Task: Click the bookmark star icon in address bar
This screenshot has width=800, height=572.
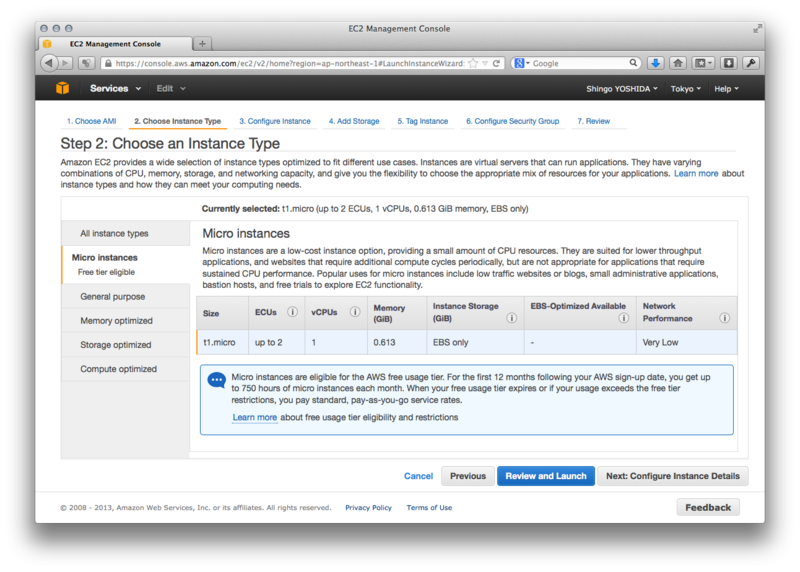Action: click(x=473, y=63)
